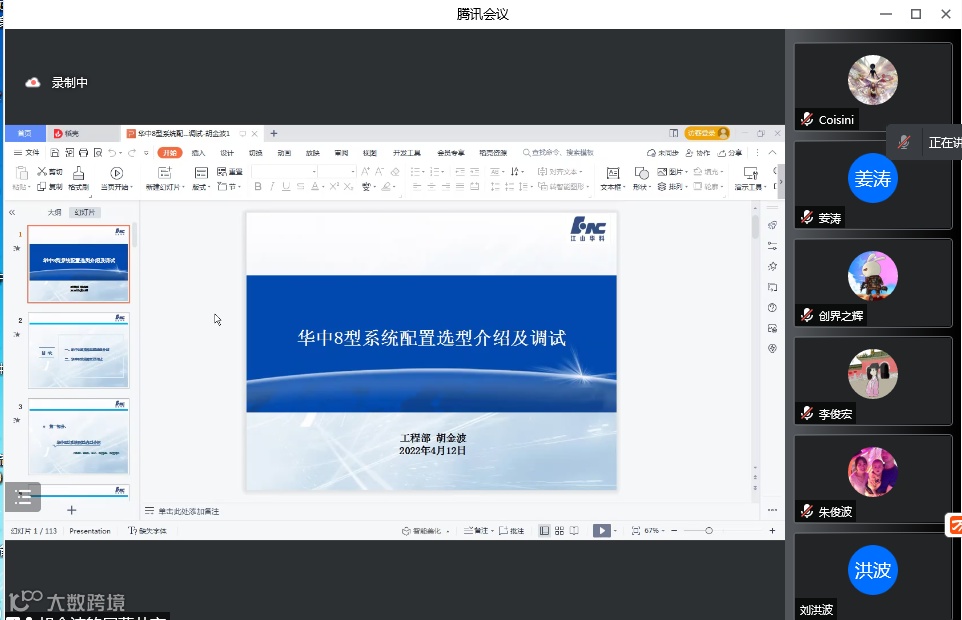962x620 pixels.
Task: Switch to the Home (首页) WPS tab
Action: (x=25, y=133)
